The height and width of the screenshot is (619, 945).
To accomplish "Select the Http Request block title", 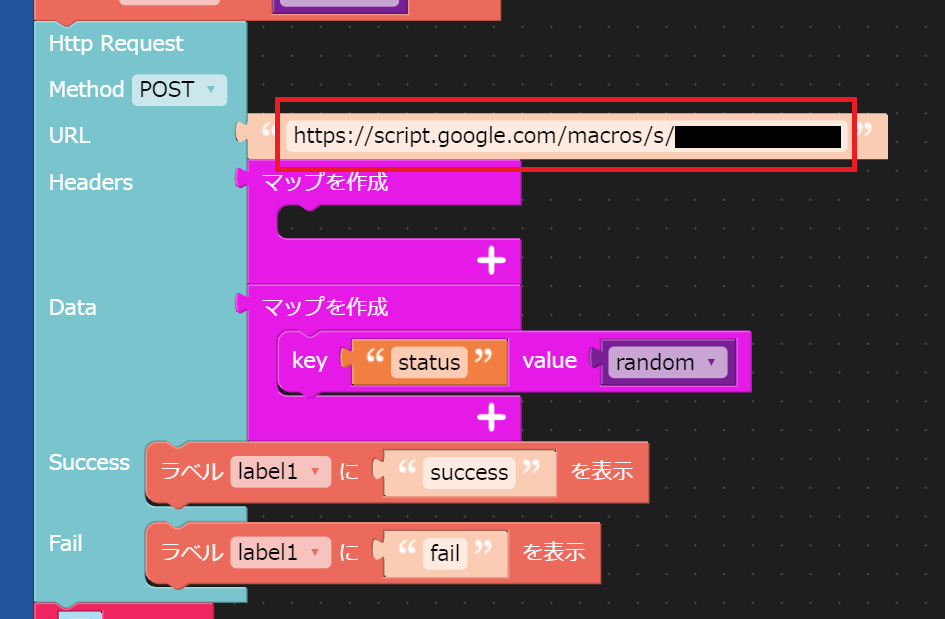I will pyautogui.click(x=116, y=44).
